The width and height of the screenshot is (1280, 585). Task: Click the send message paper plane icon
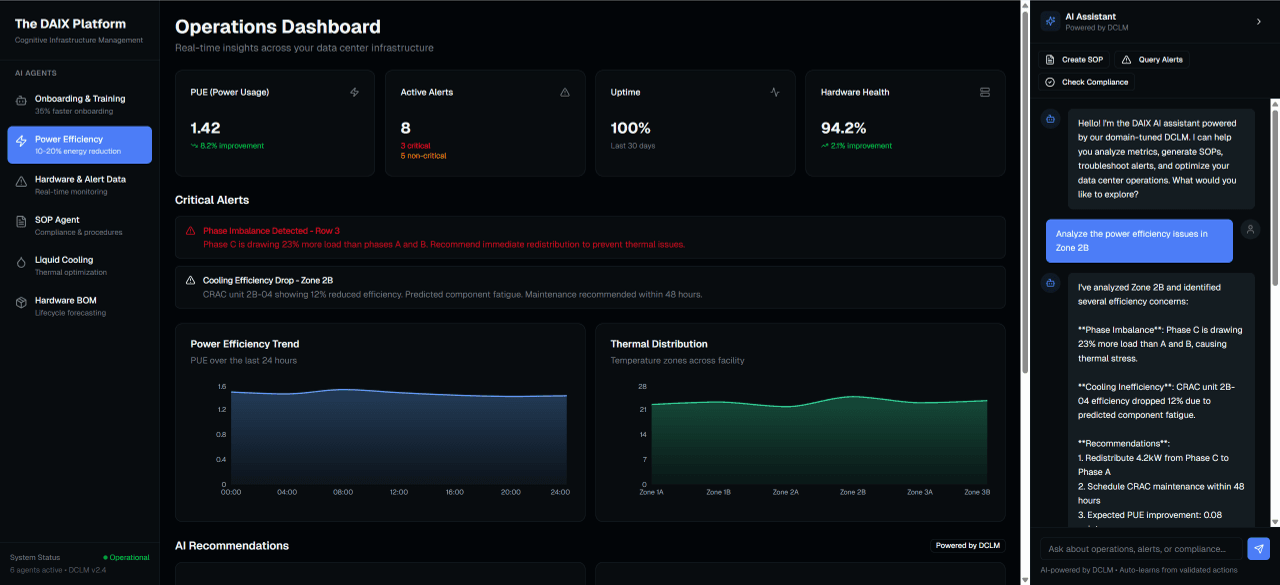click(x=1258, y=548)
